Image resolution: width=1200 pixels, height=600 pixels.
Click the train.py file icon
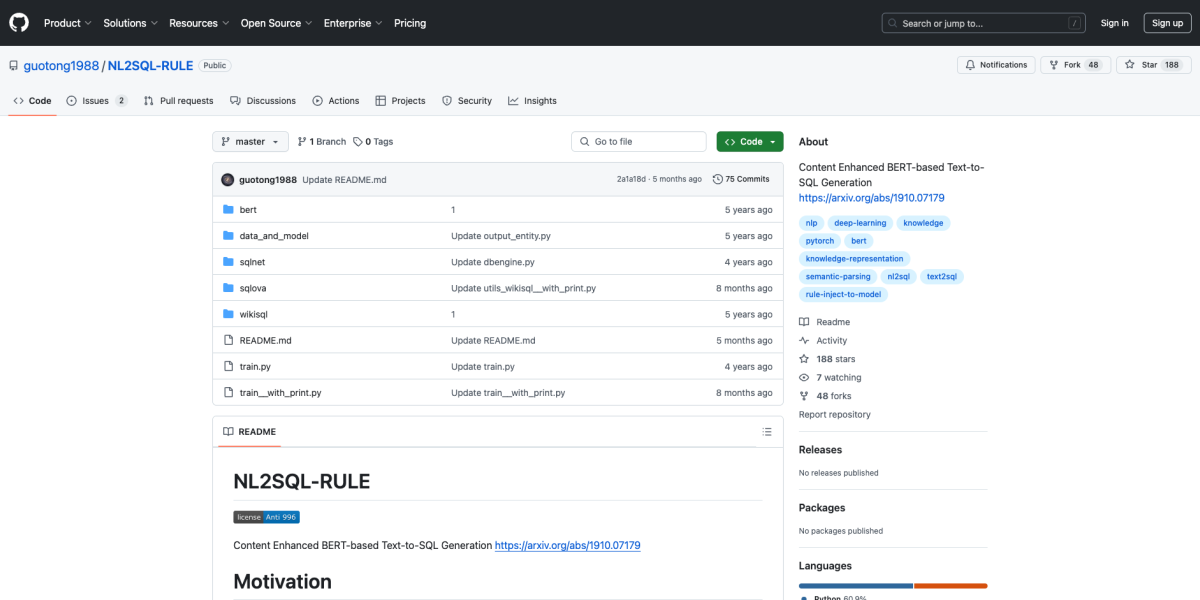pos(228,367)
